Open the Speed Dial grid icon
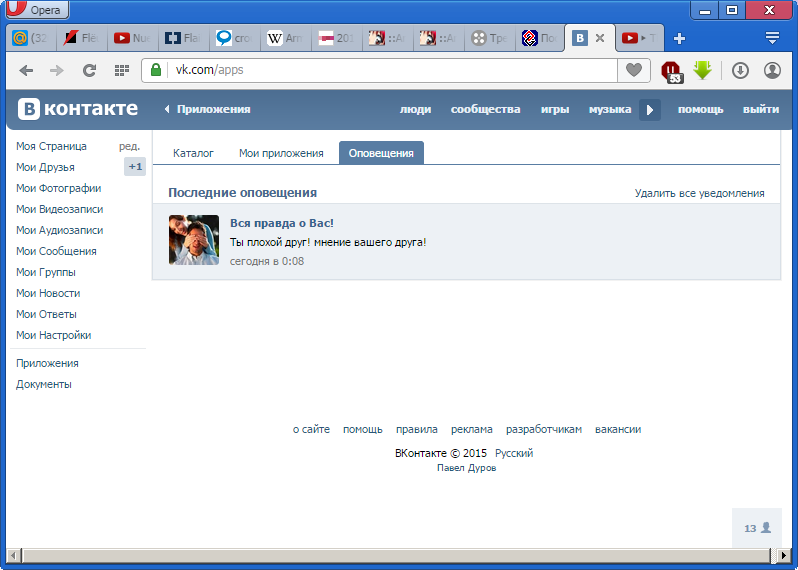 pos(122,70)
